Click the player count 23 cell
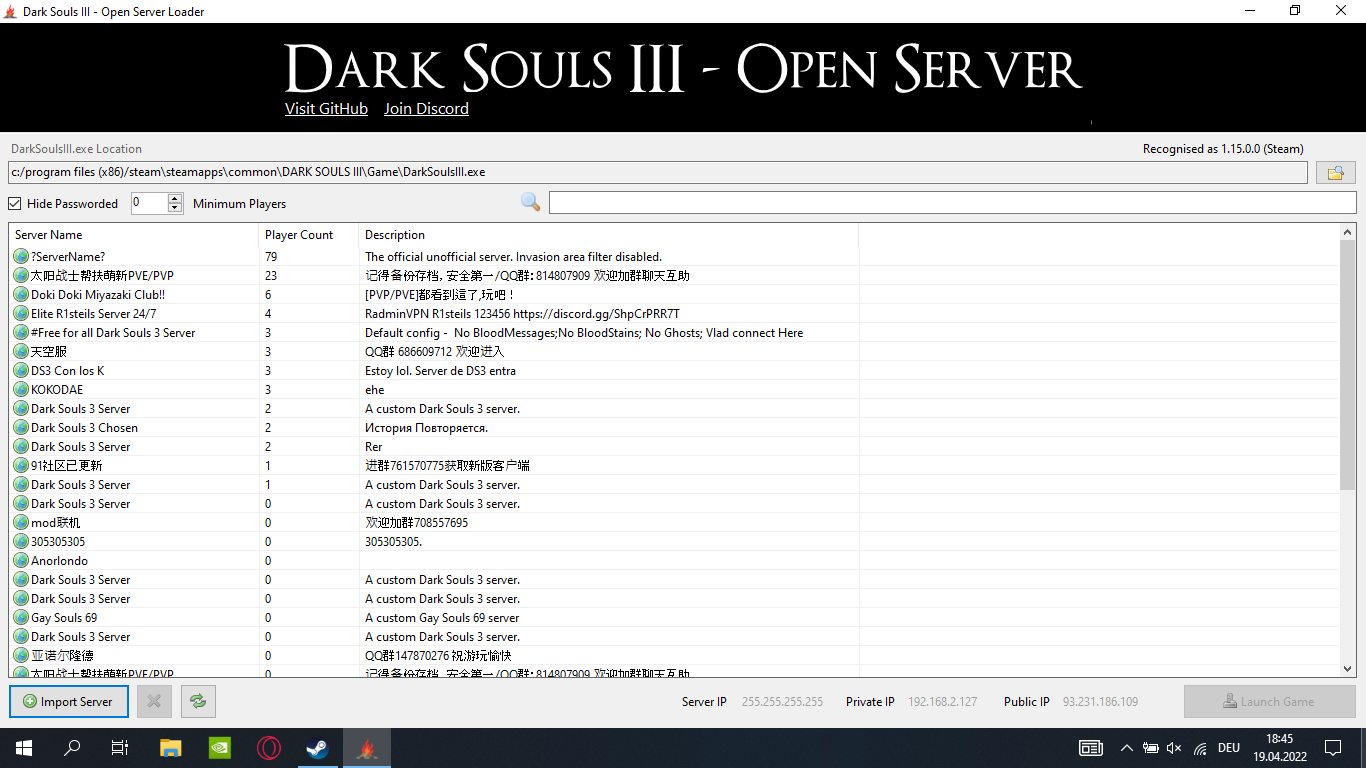 tap(271, 276)
